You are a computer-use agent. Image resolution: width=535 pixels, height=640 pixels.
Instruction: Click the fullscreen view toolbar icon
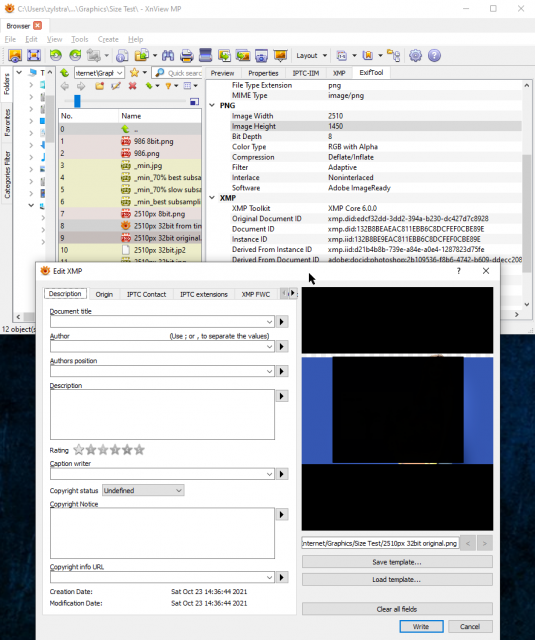pos(34,56)
